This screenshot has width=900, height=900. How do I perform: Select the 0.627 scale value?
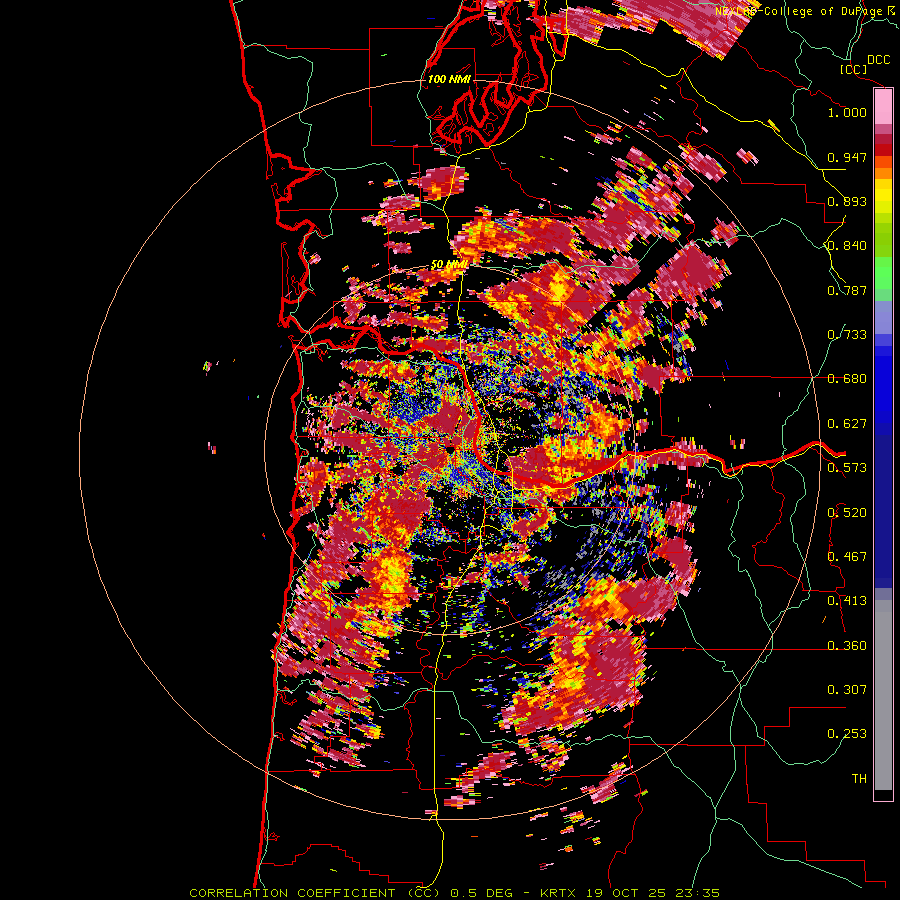(x=847, y=424)
